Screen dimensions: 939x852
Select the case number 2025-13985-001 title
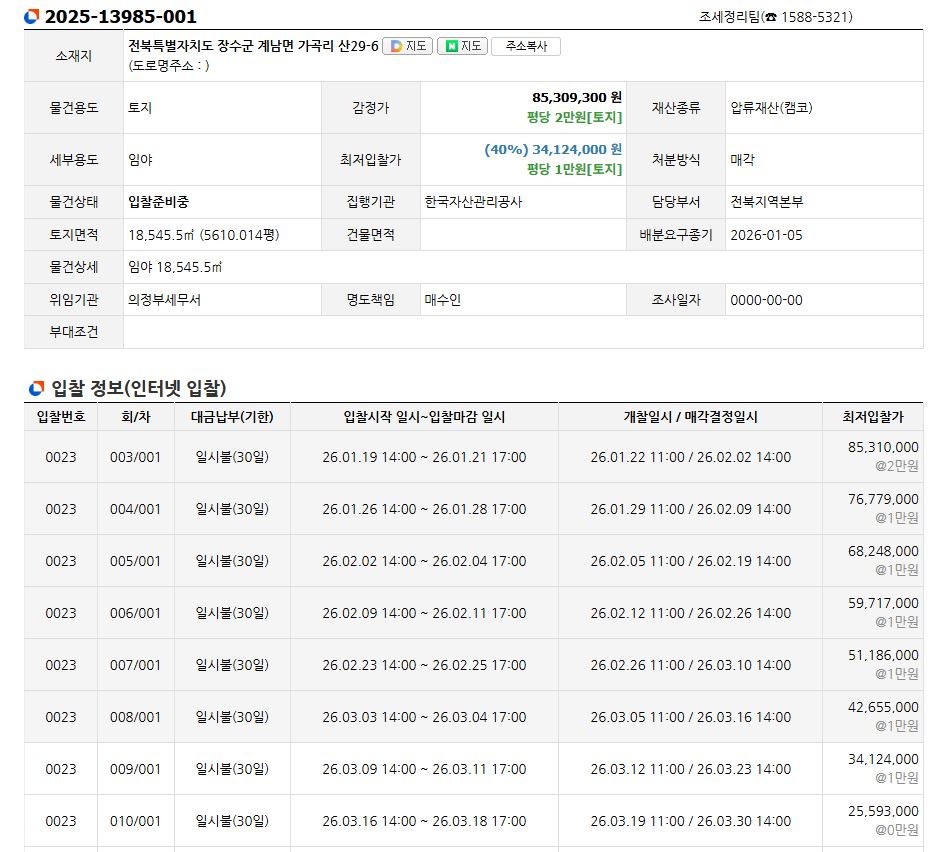(120, 17)
